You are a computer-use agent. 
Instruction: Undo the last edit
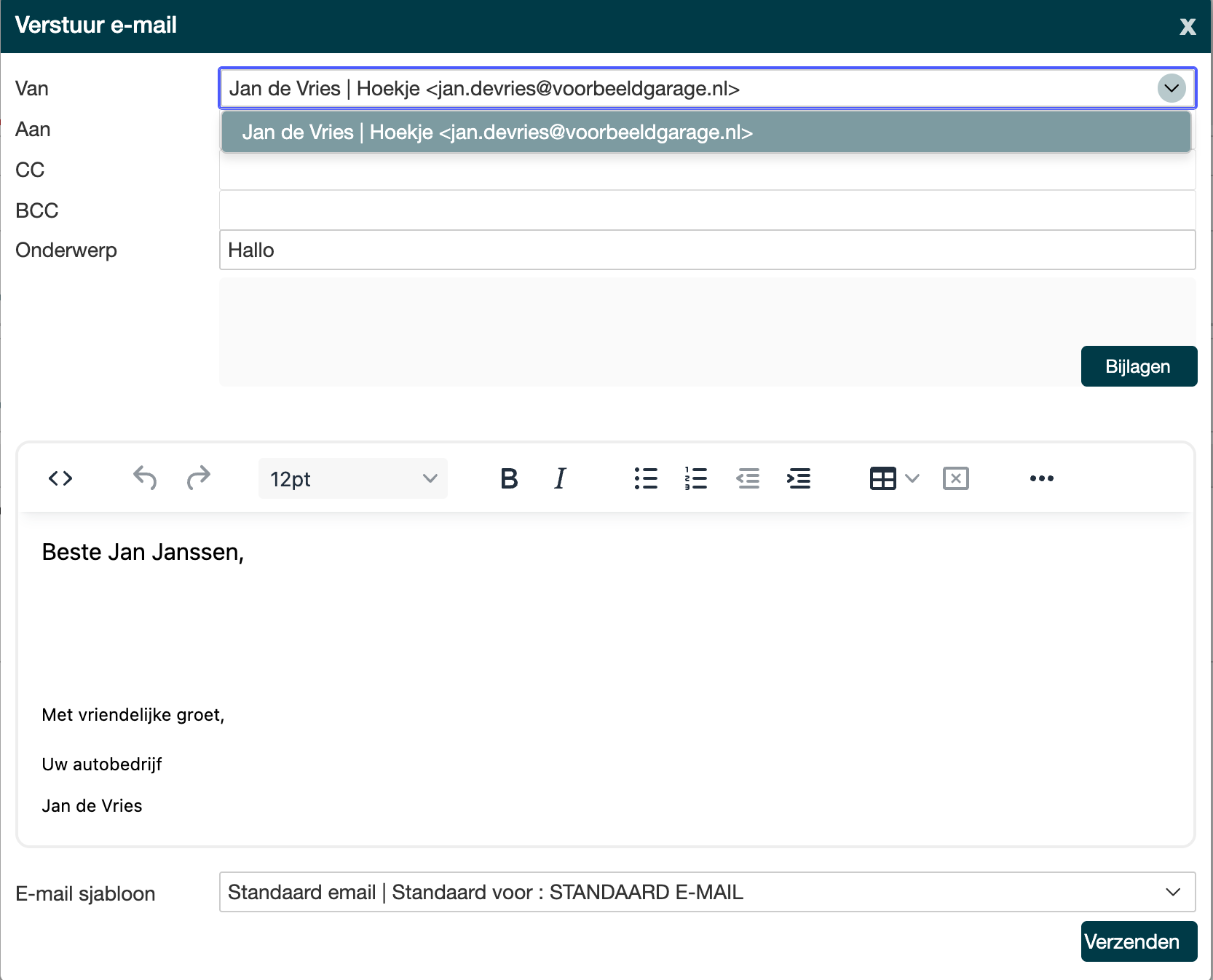point(145,479)
